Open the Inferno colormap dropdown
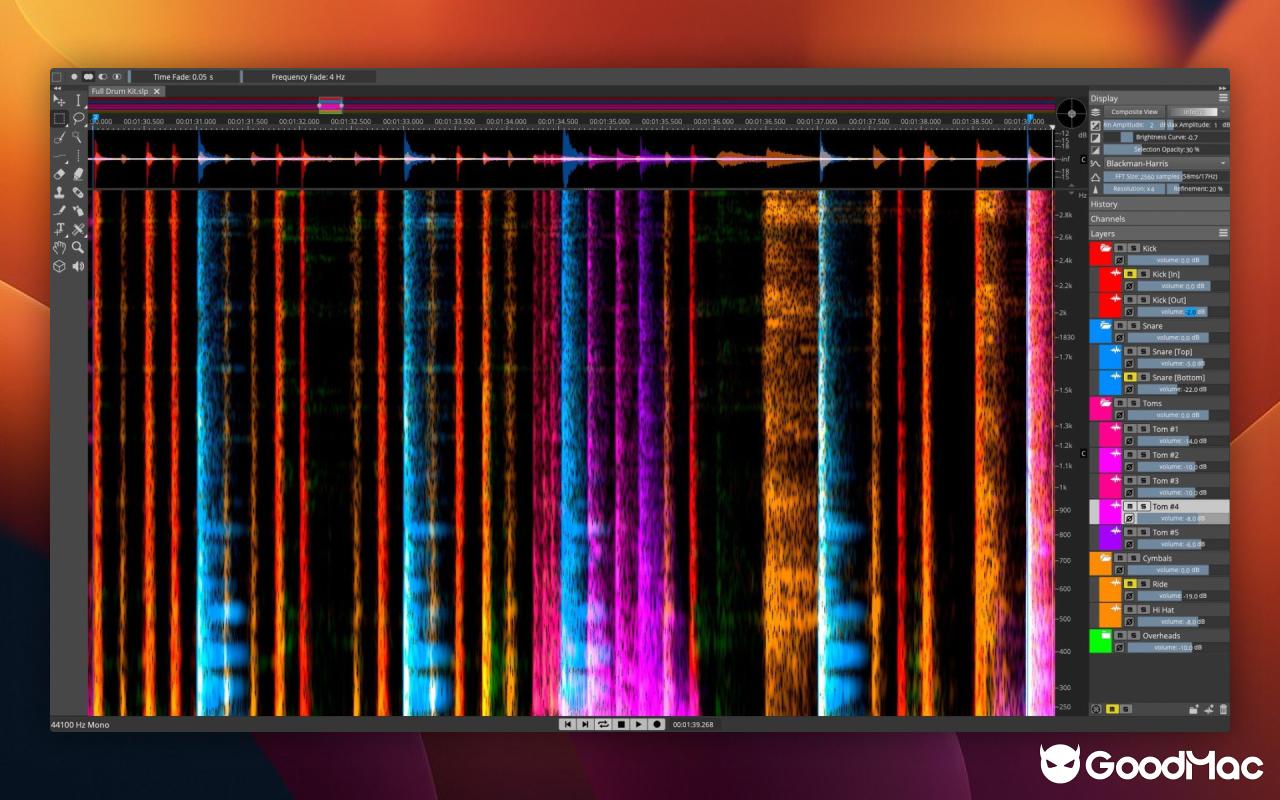Image resolution: width=1280 pixels, height=800 pixels. (1197, 111)
